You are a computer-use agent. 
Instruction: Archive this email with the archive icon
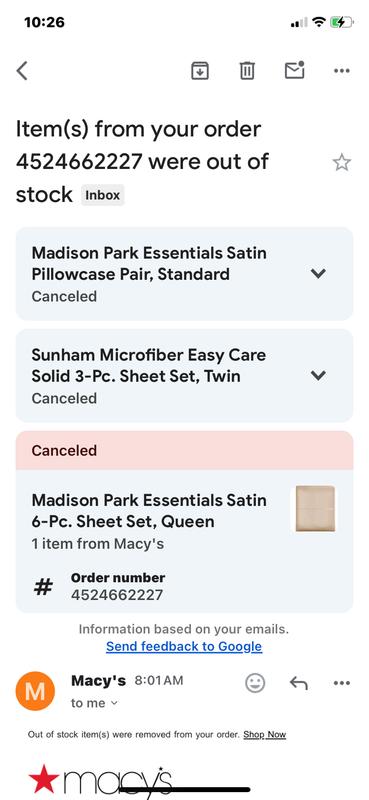(x=200, y=70)
